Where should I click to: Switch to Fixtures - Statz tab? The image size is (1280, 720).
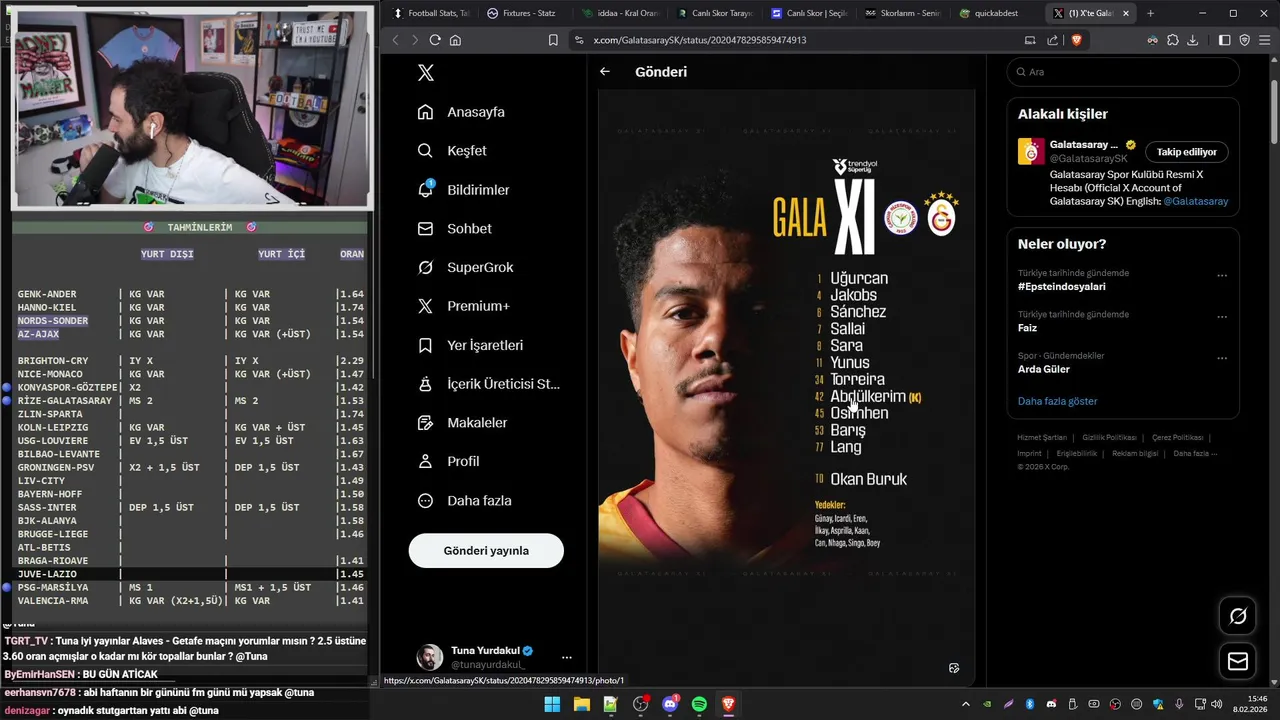[x=522, y=13]
